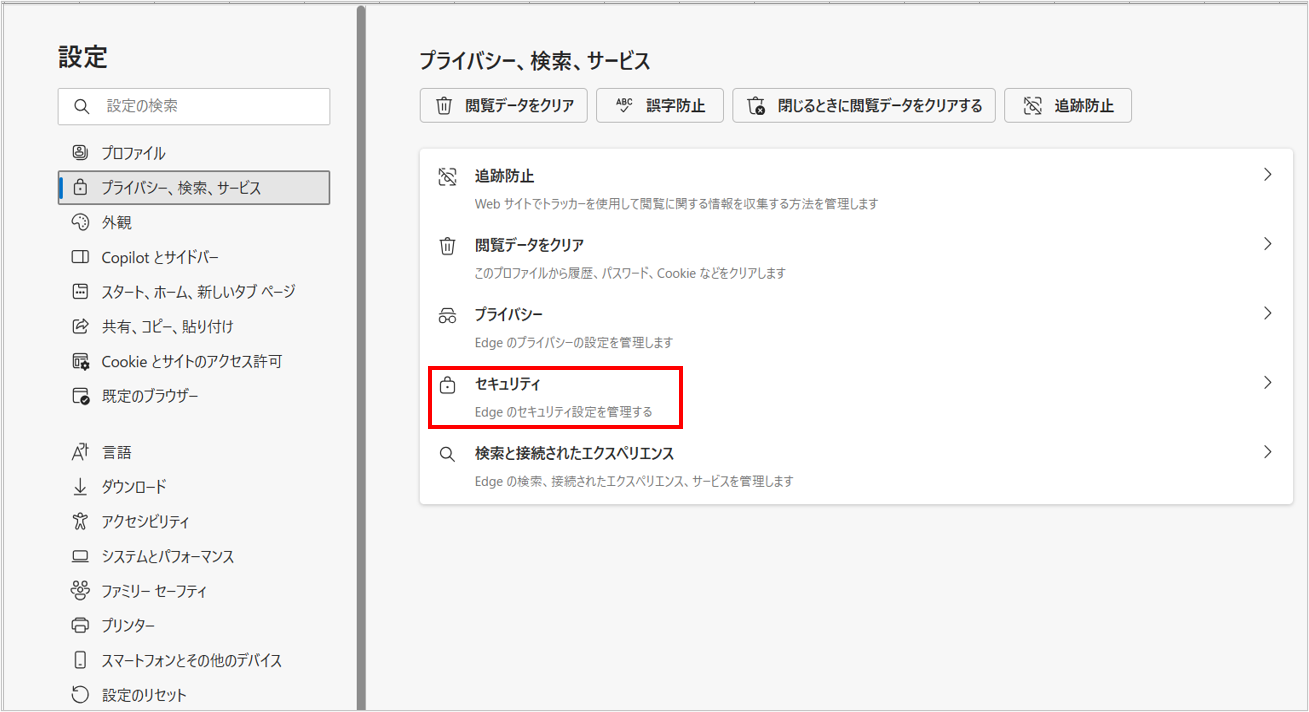The height and width of the screenshot is (712, 1309).
Task: Click the プロファイル profile icon
Action: tap(81, 153)
